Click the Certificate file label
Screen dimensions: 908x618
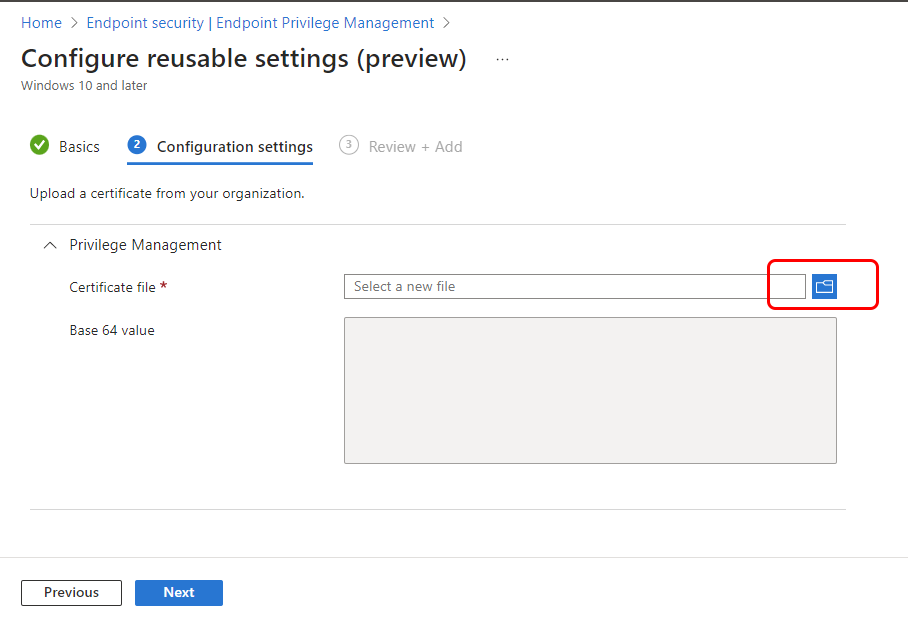(x=112, y=287)
